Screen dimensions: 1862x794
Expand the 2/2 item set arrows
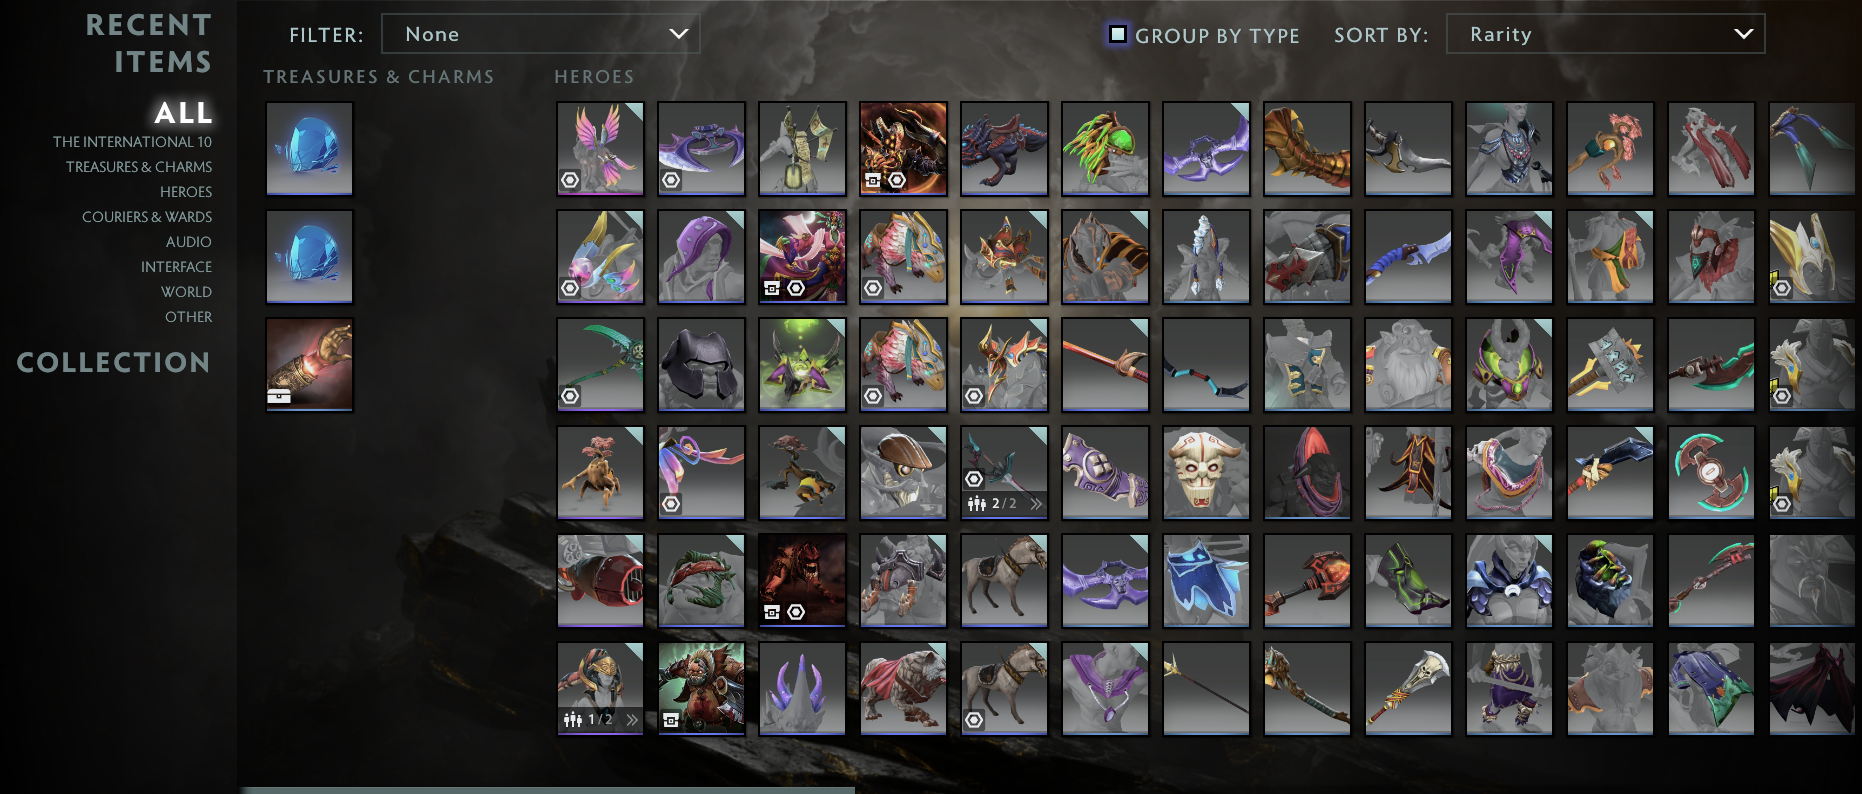[1036, 504]
